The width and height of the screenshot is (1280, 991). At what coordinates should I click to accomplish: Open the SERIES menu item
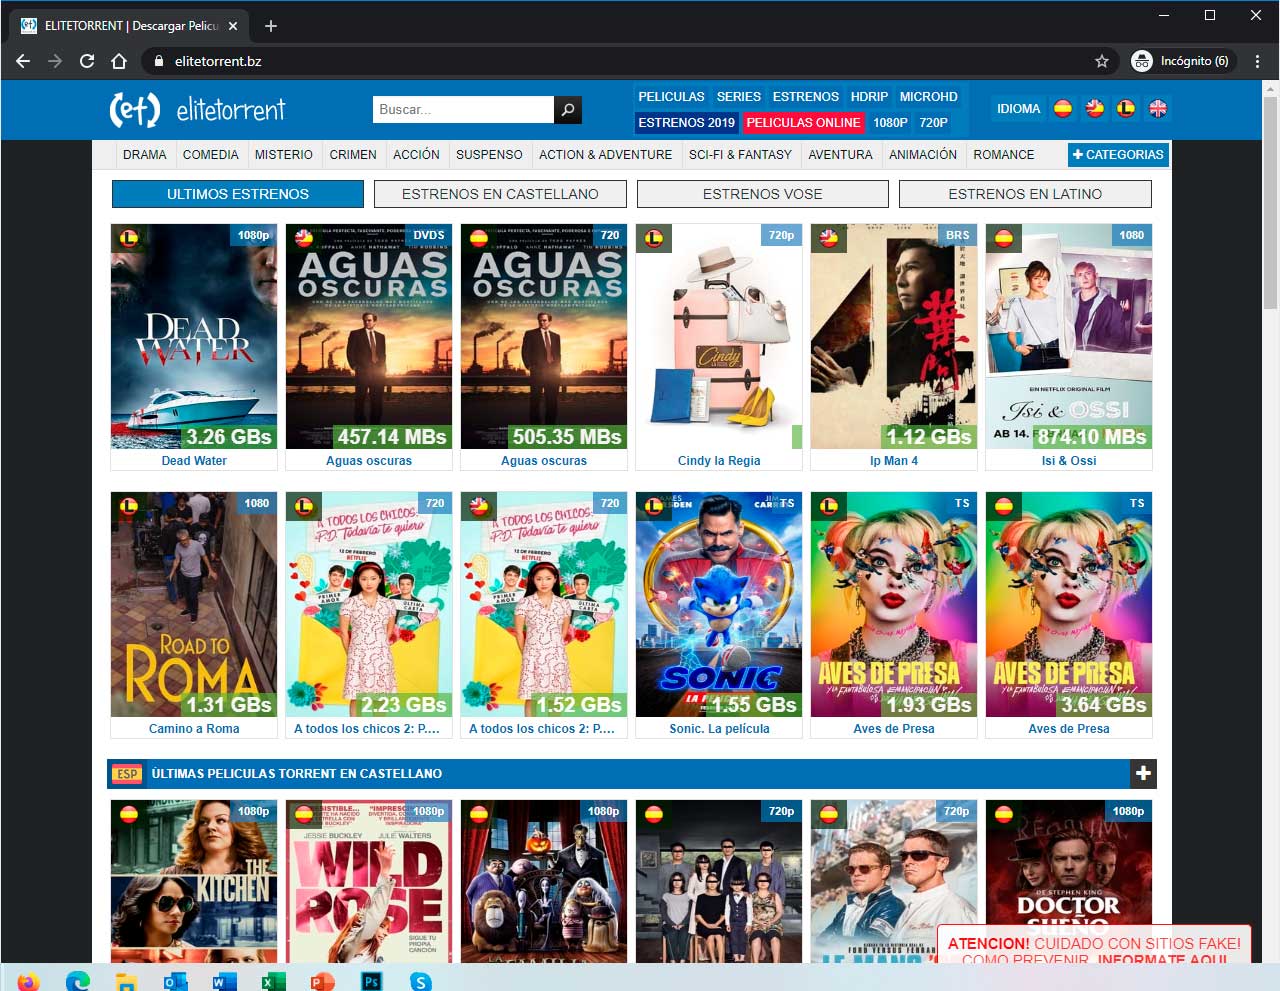tap(739, 97)
